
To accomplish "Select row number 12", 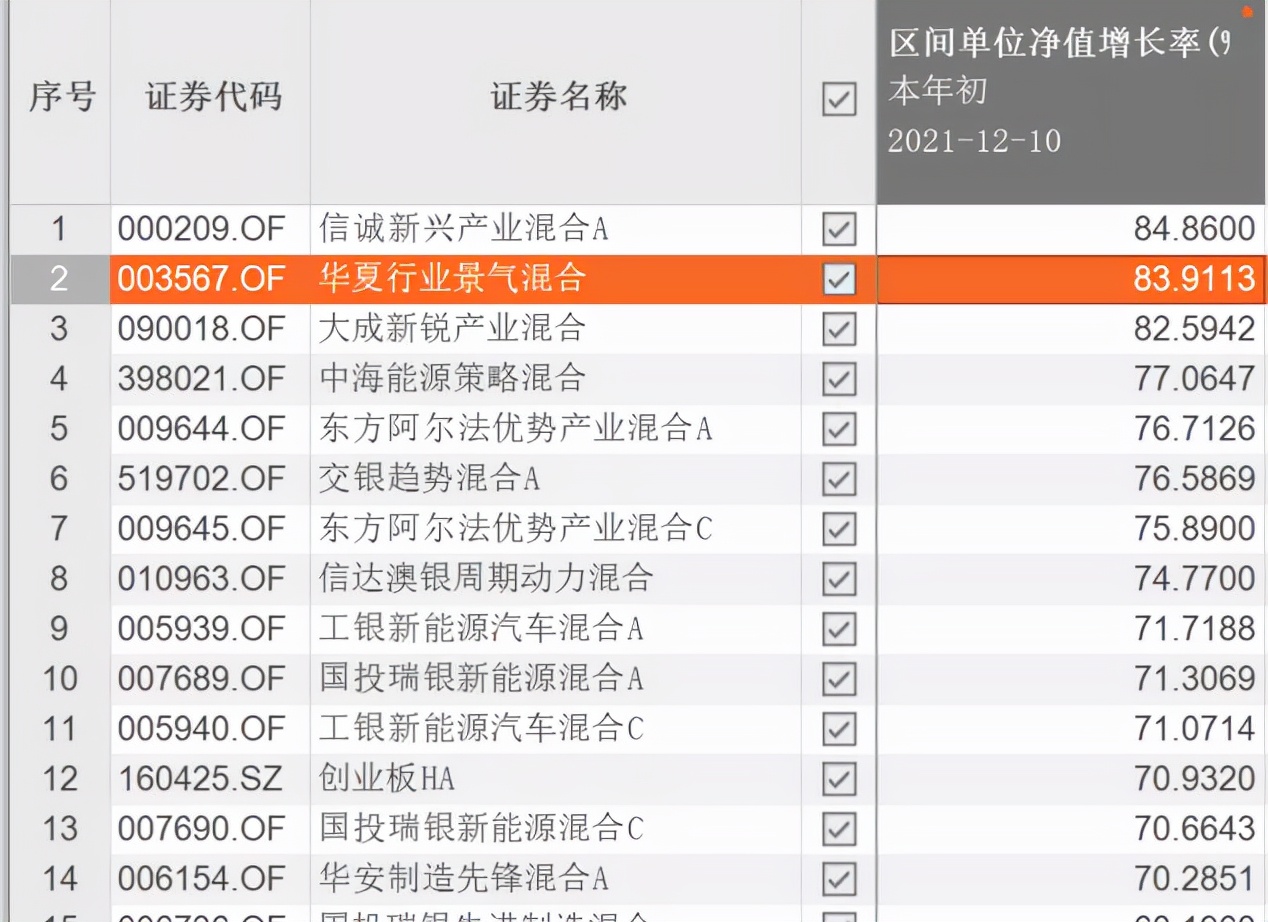I will [59, 779].
